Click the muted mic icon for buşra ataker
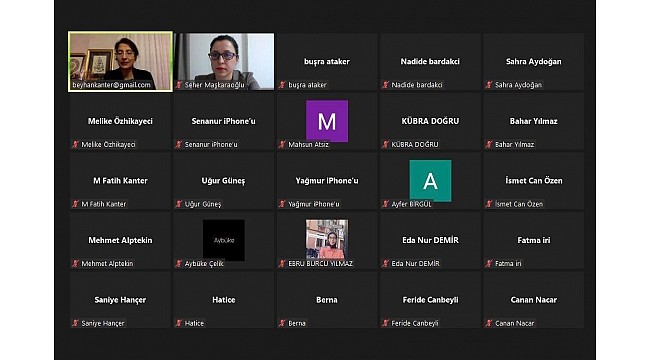Viewport: 650px width, 360px height. (x=283, y=85)
